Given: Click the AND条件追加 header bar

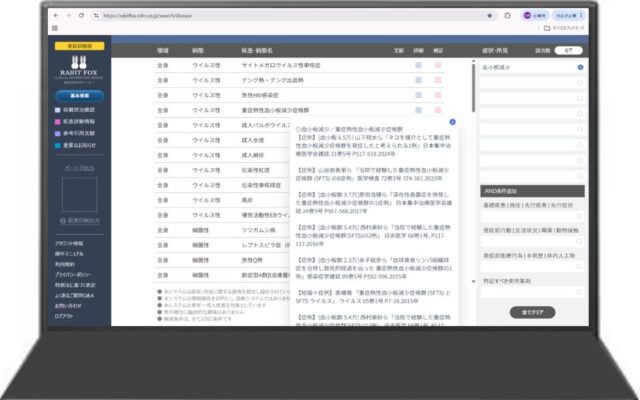Looking at the screenshot, I should coord(532,191).
